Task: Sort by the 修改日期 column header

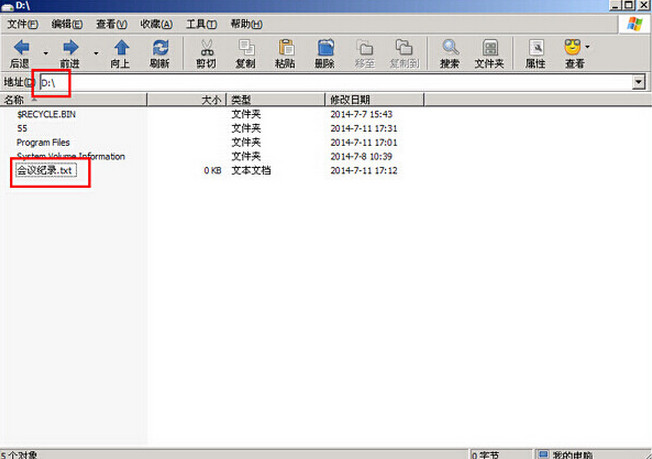Action: point(374,100)
